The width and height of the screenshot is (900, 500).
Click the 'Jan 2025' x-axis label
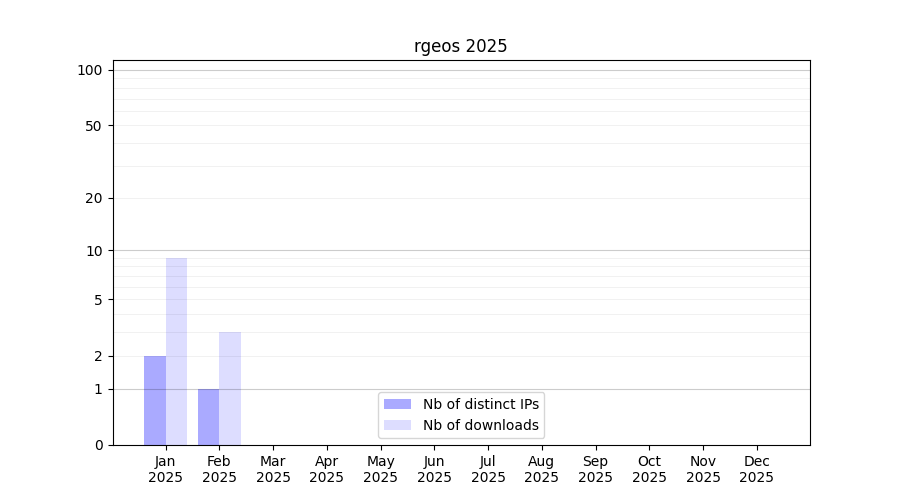[x=165, y=469]
